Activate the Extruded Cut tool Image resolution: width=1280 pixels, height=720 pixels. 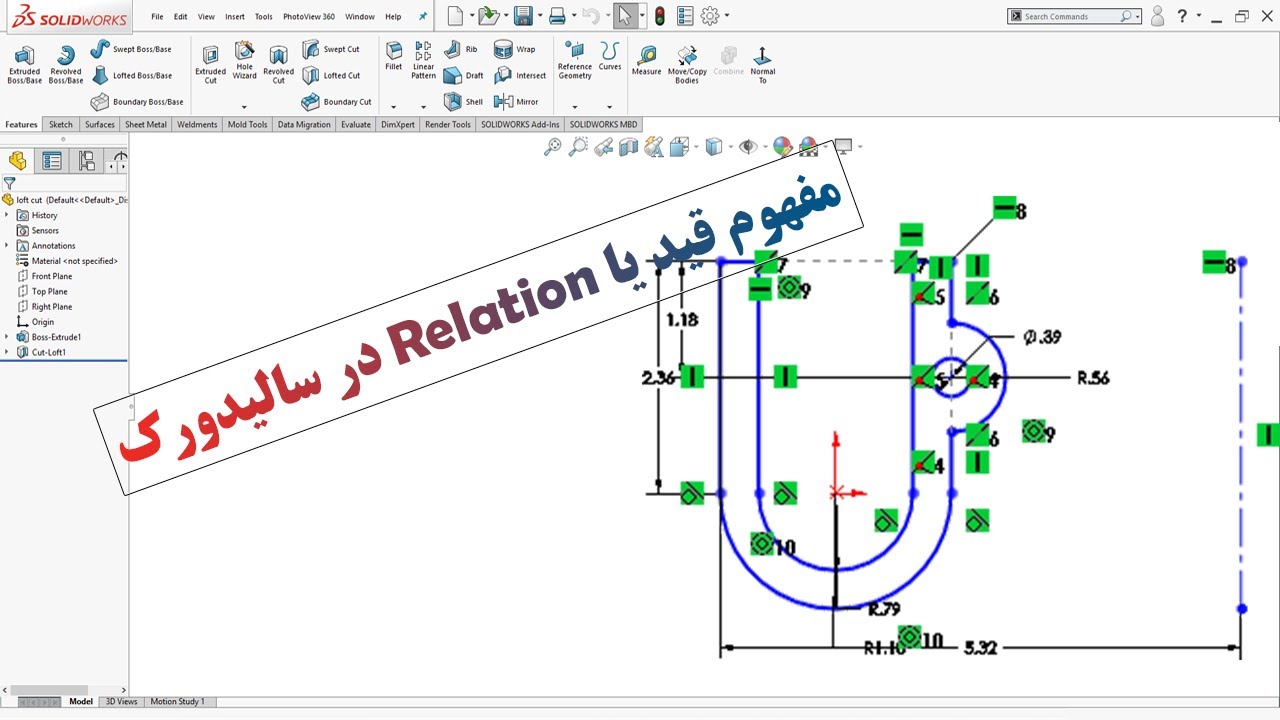(210, 64)
